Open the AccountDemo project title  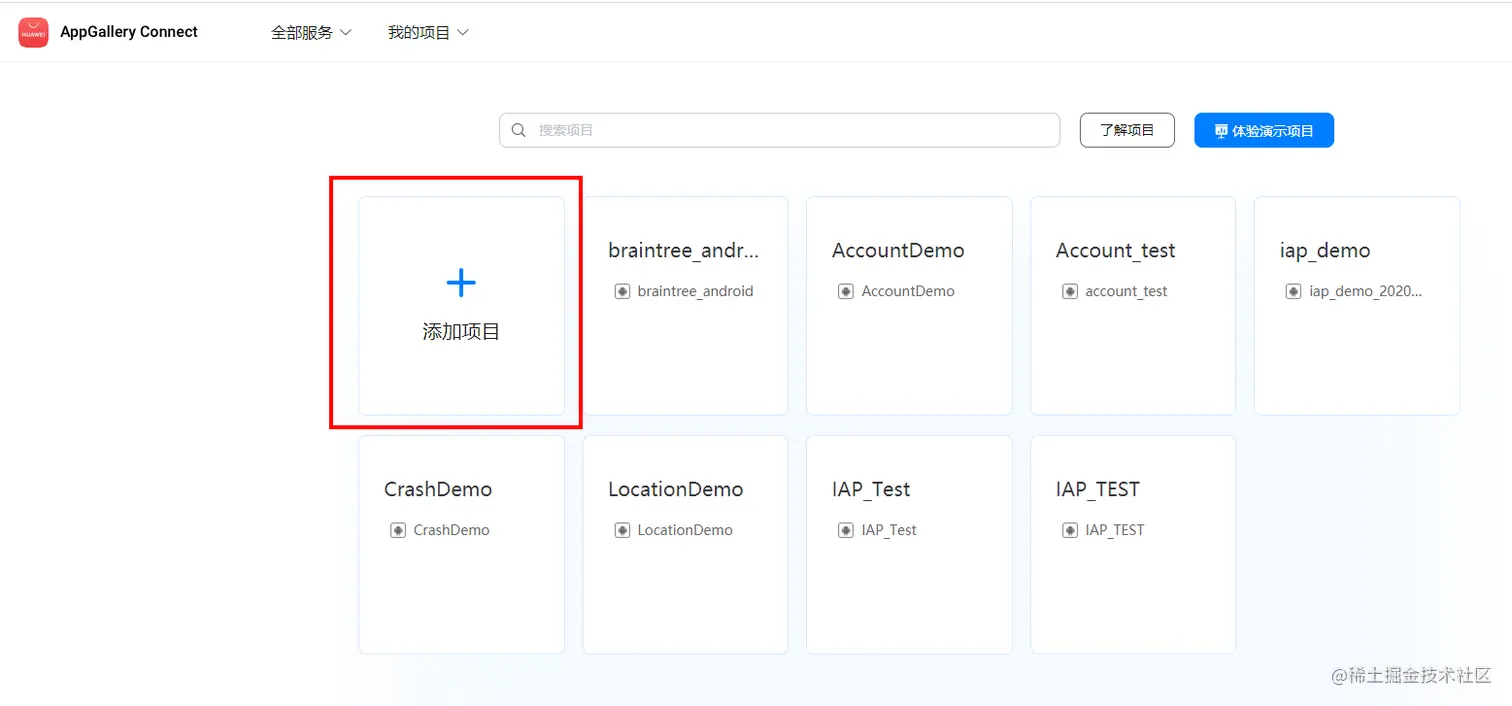[x=898, y=250]
